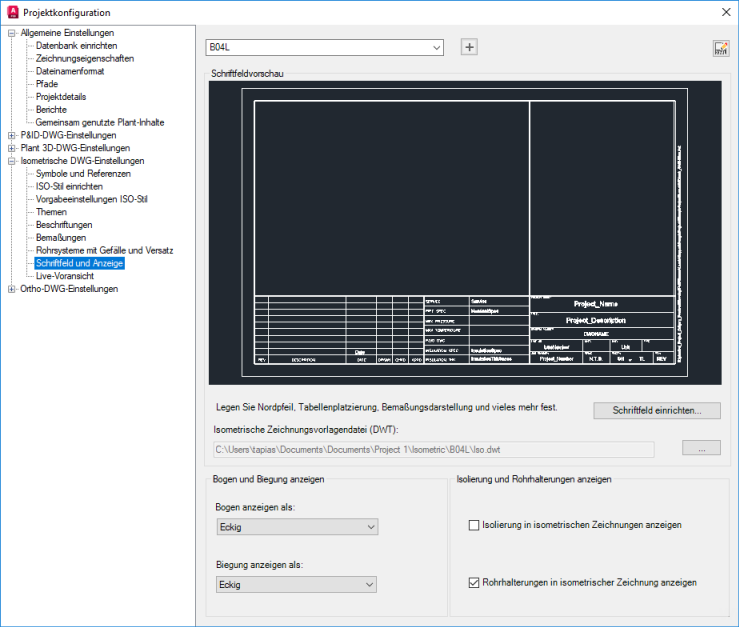
Task: Select Datenbank einrichten tree item
Action: pyautogui.click(x=76, y=46)
